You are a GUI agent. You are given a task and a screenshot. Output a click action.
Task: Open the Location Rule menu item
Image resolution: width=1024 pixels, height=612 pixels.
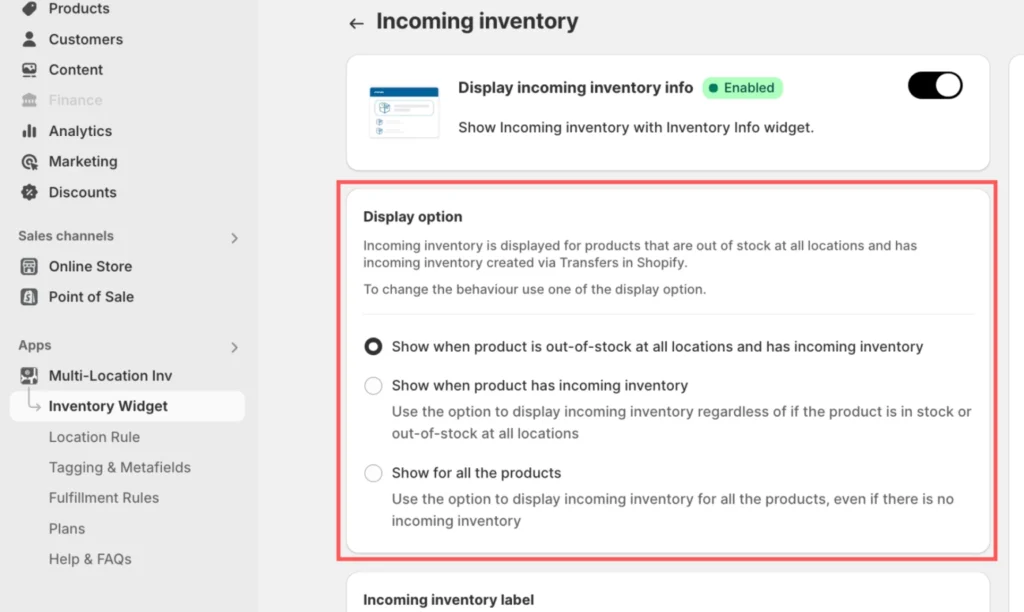[94, 437]
